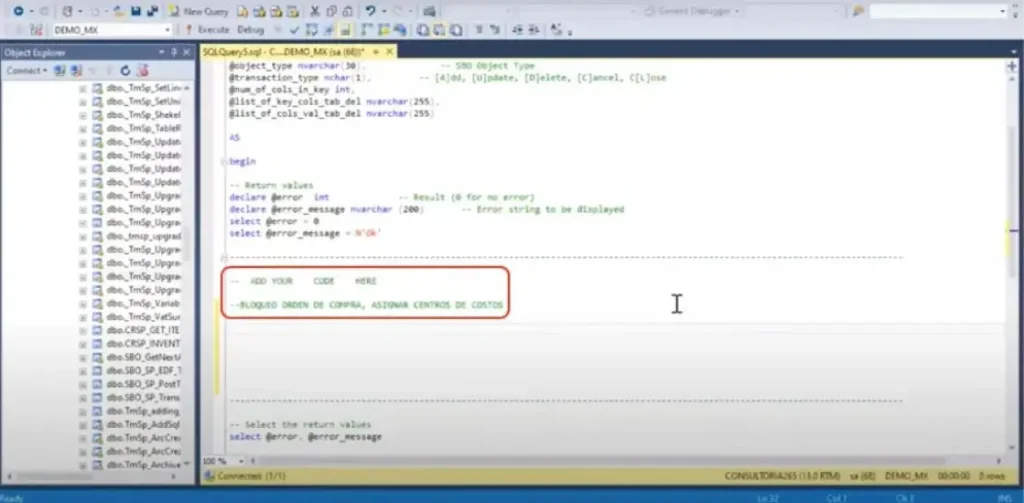Click the font size icon in SQL toolbar
Screen dimensions: 1024x503
coord(556,29)
